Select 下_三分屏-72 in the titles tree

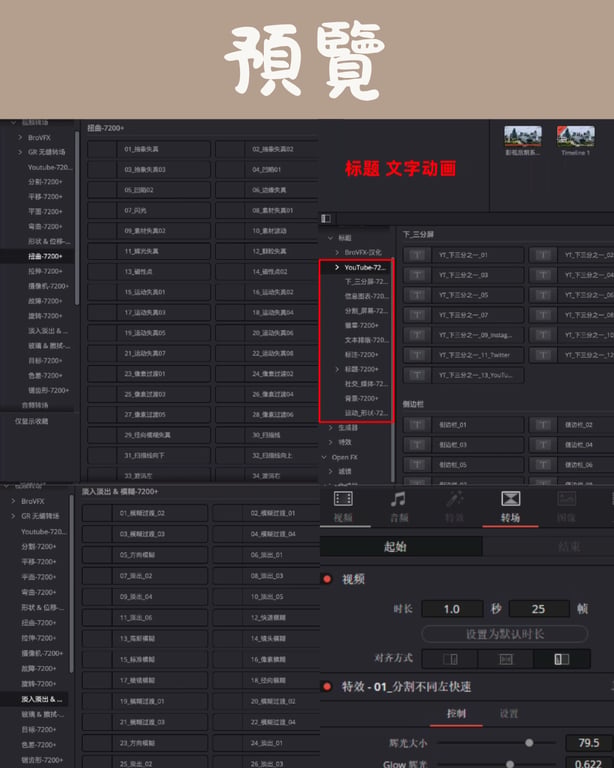pos(366,282)
